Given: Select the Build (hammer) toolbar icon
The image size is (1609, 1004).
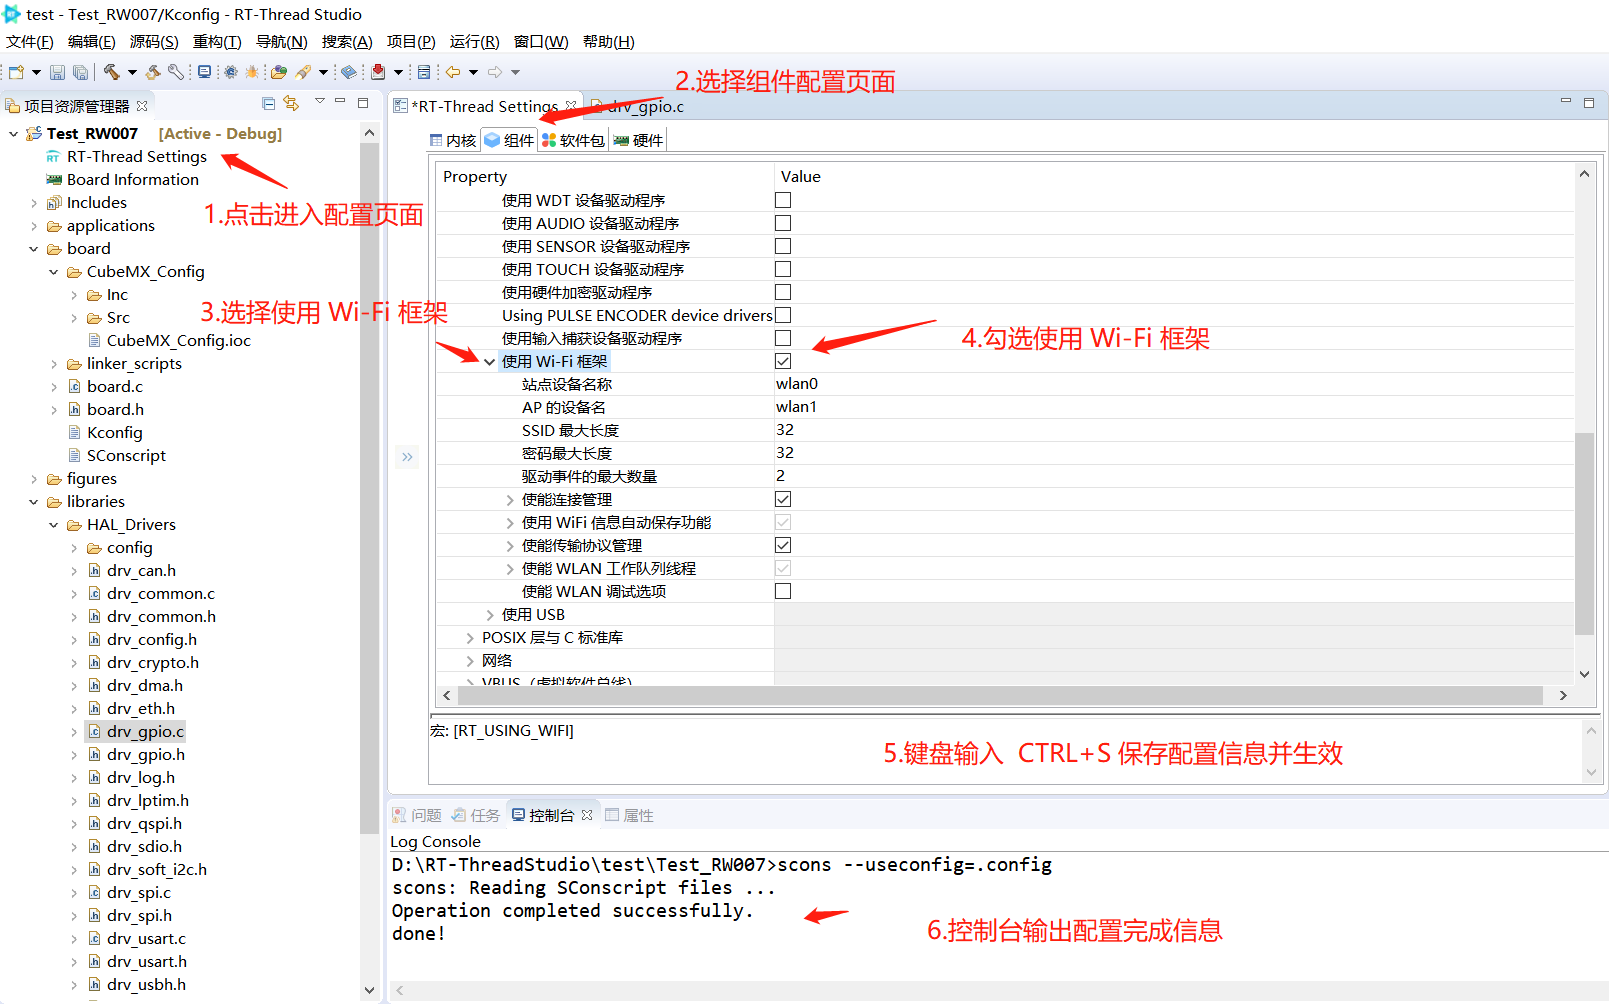Looking at the screenshot, I should (x=111, y=72).
